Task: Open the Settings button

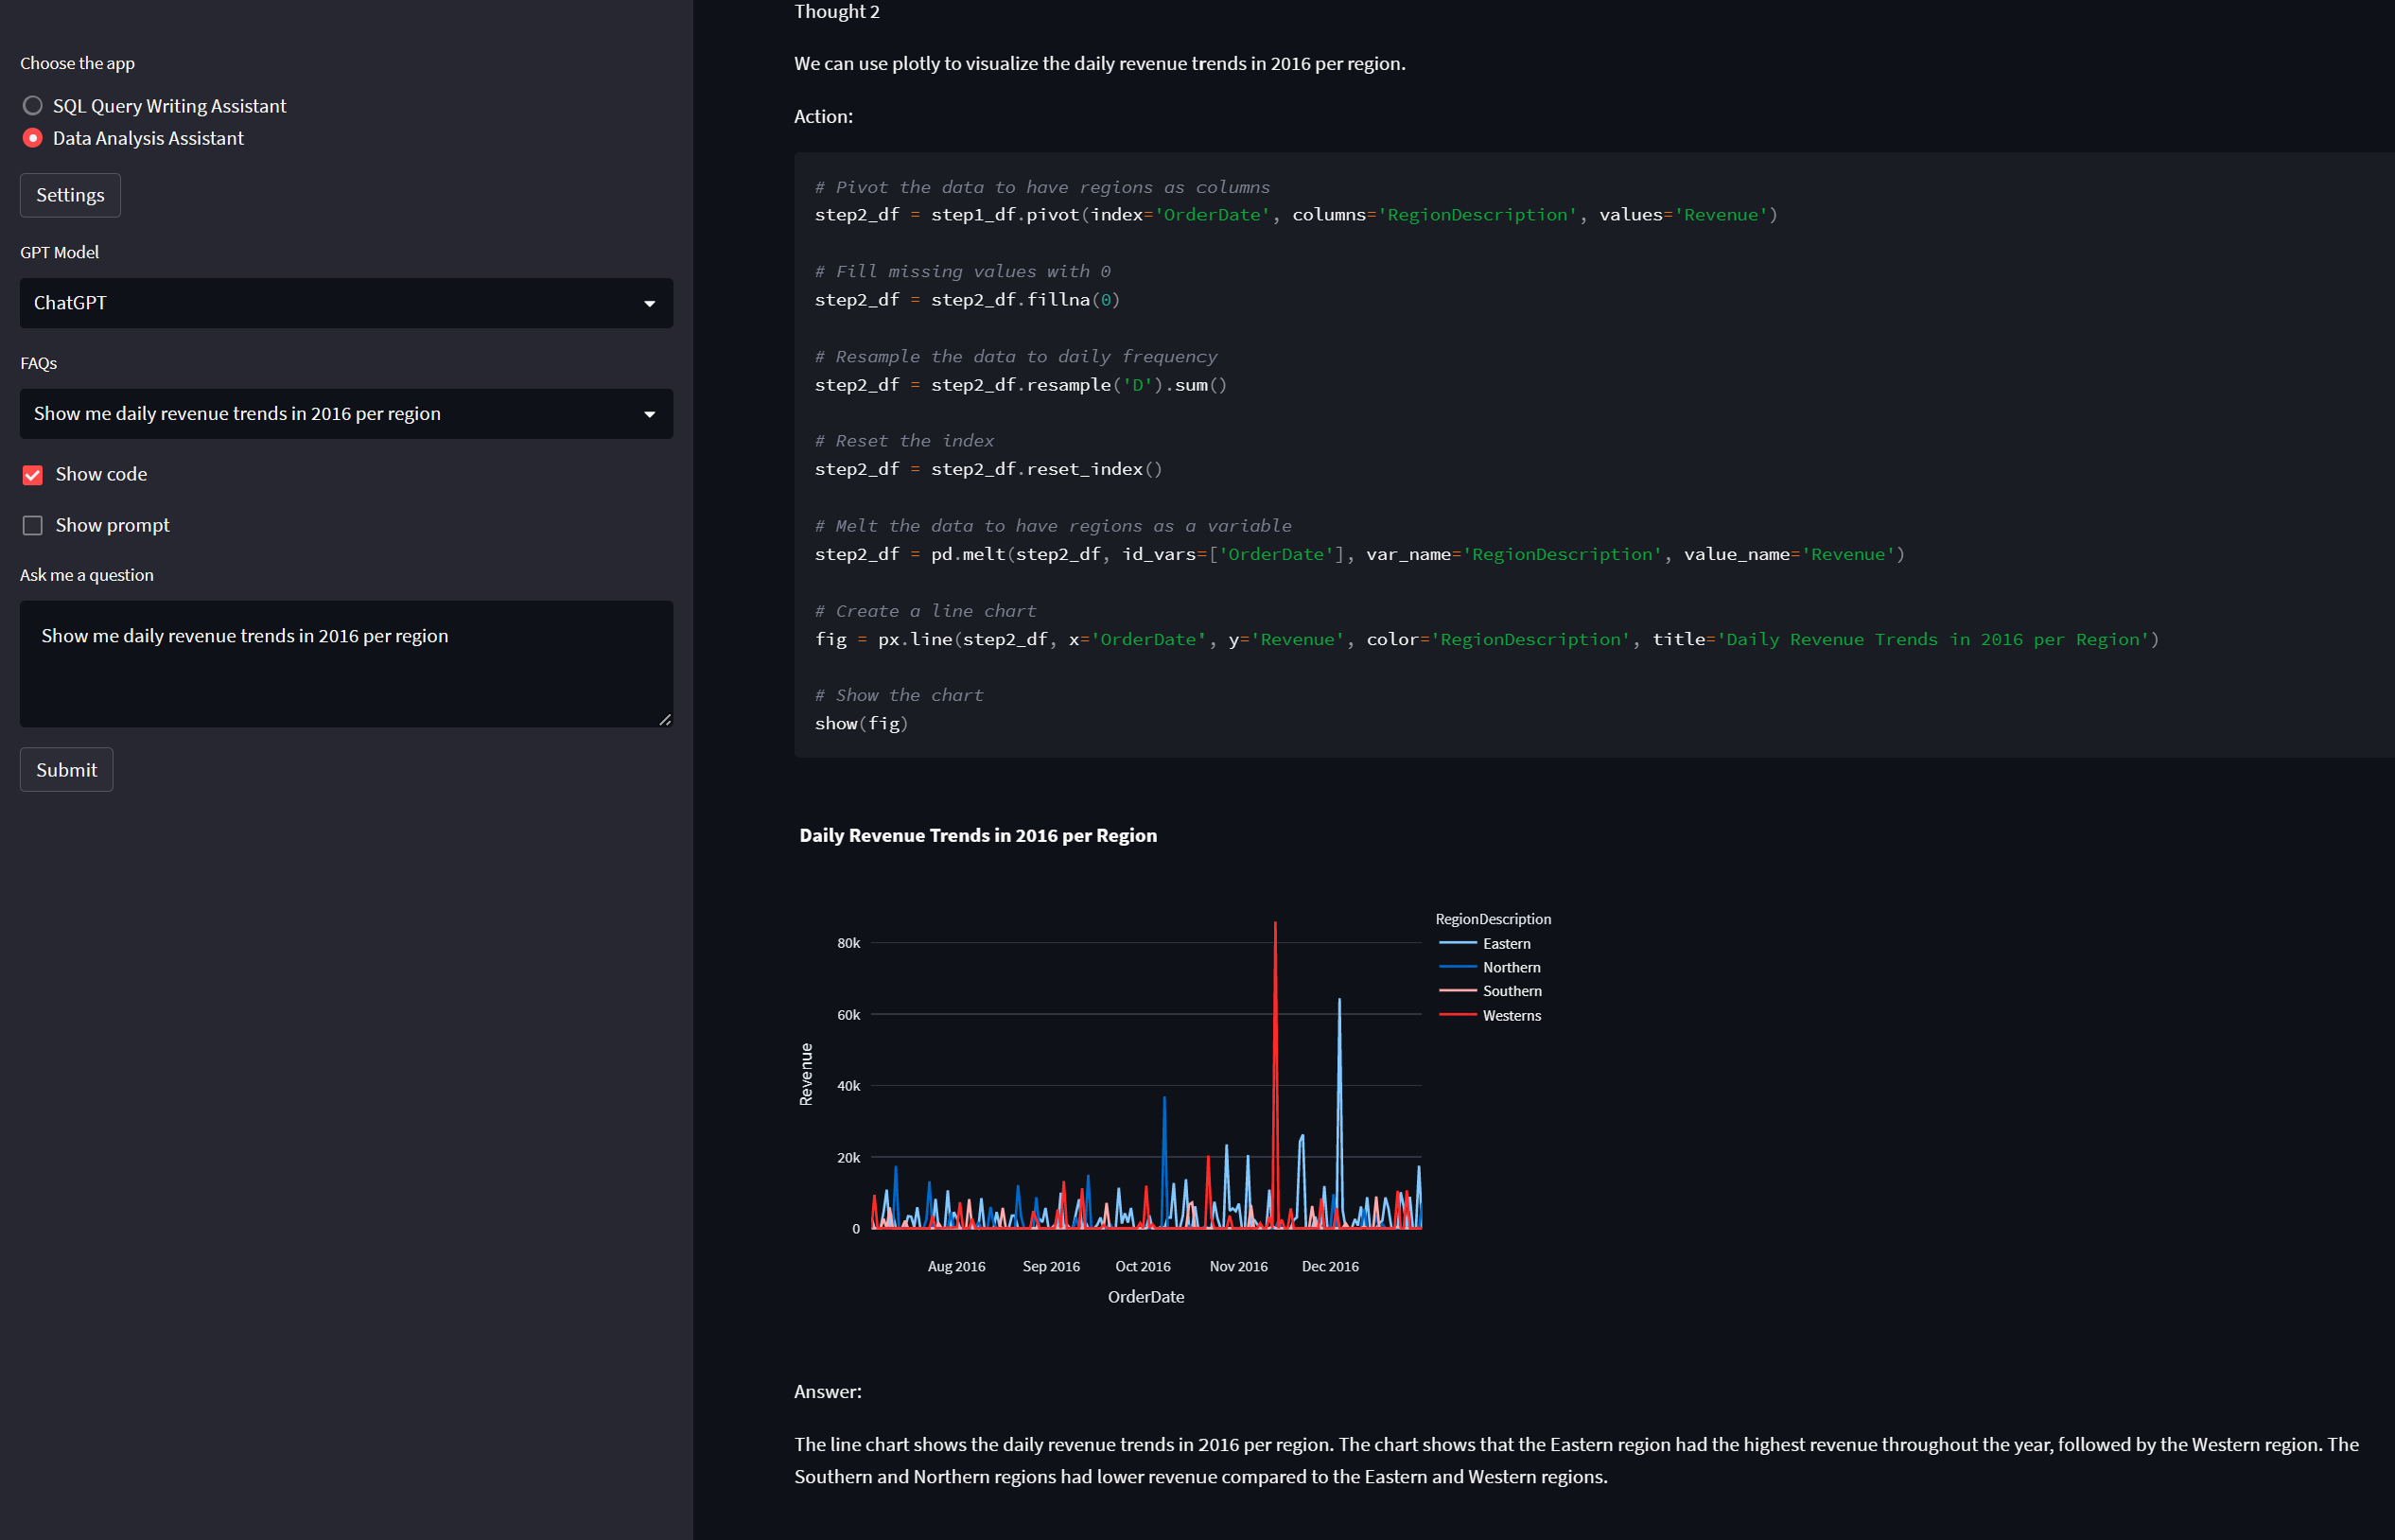Action: point(70,195)
